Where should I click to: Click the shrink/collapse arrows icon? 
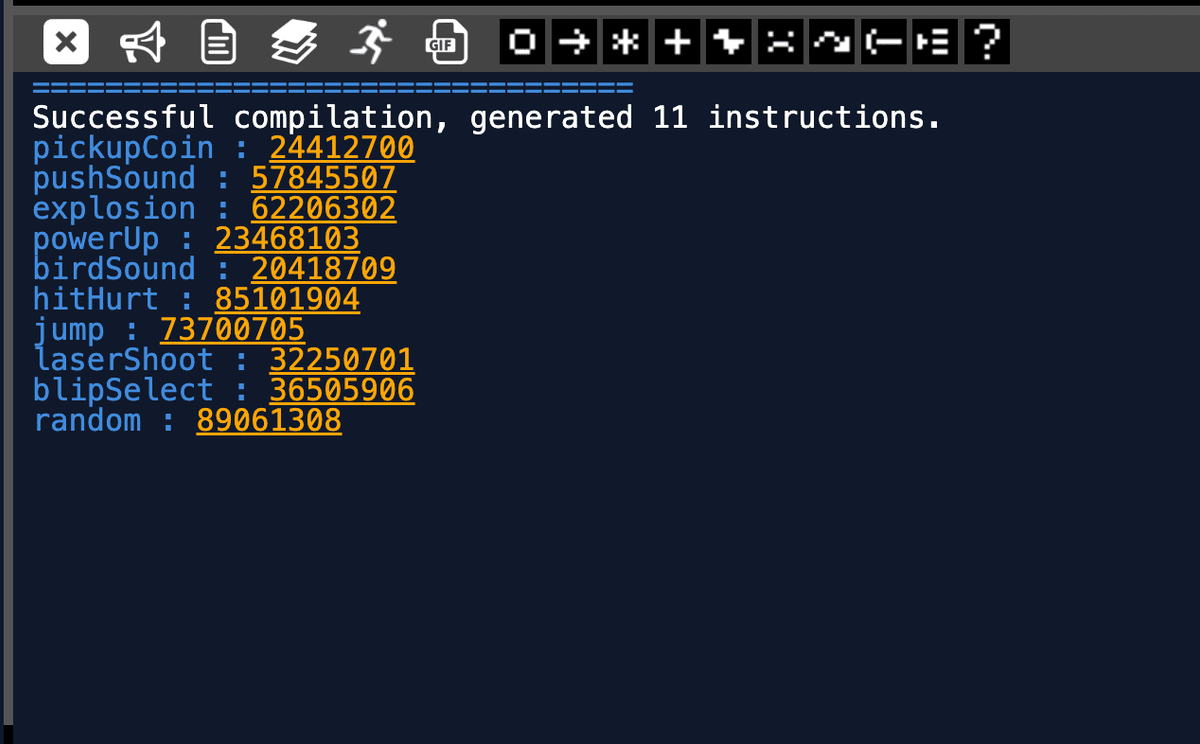(780, 41)
